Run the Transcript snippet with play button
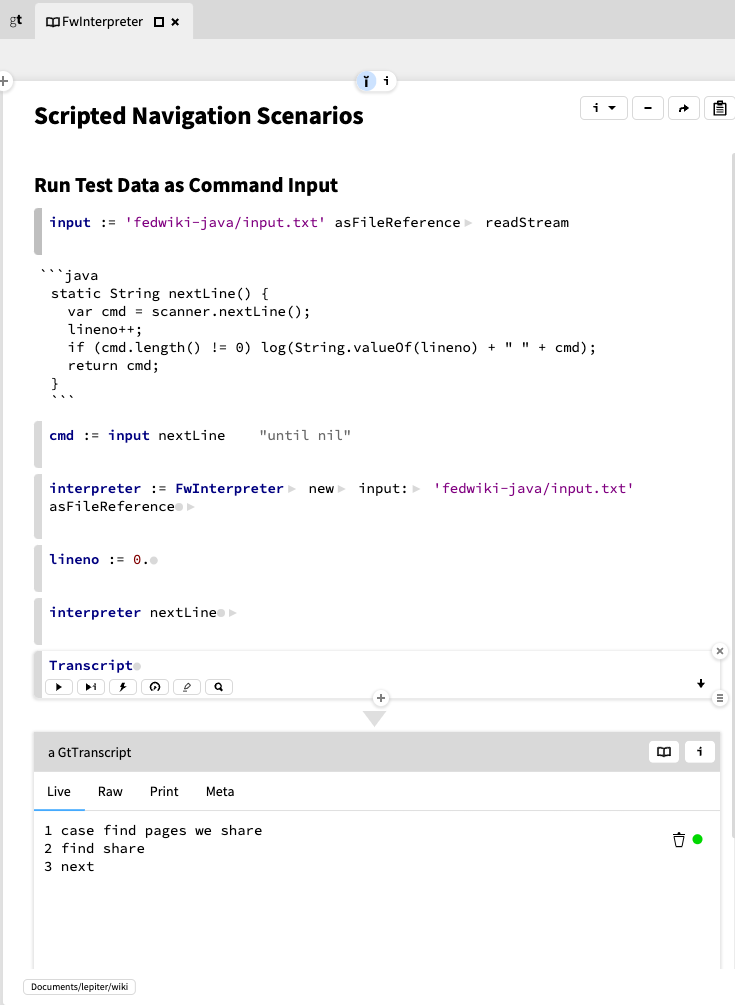The image size is (735, 1005). pyautogui.click(x=58, y=687)
